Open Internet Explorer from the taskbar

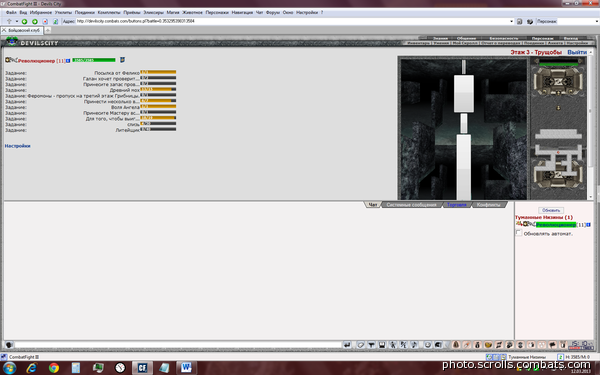point(31,368)
